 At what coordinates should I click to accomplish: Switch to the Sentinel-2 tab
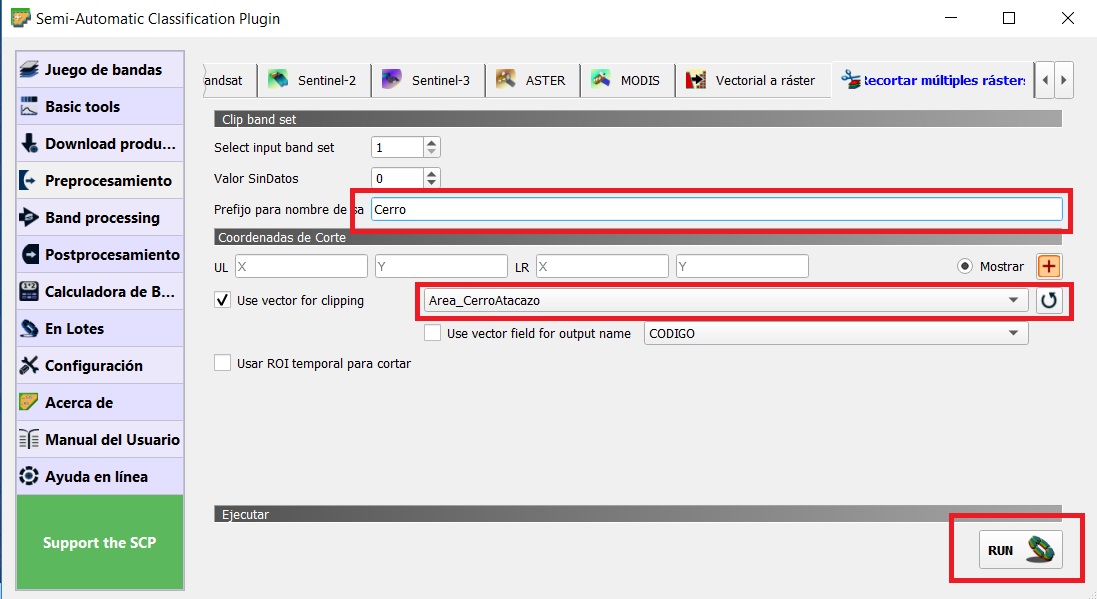pyautogui.click(x=314, y=80)
